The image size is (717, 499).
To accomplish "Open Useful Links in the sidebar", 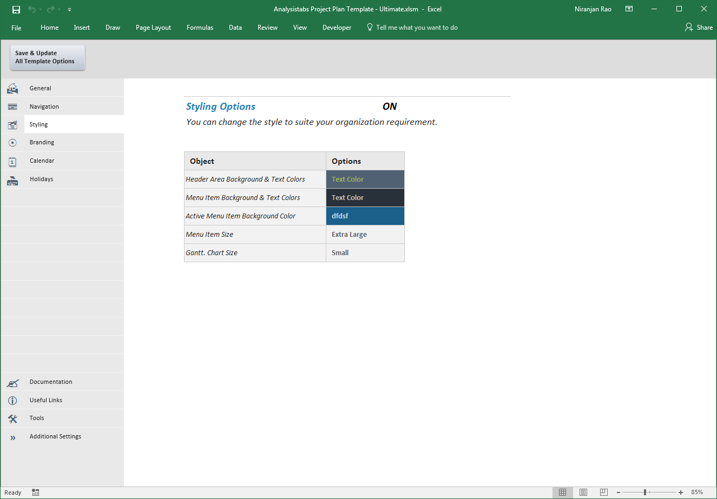I will pos(62,400).
